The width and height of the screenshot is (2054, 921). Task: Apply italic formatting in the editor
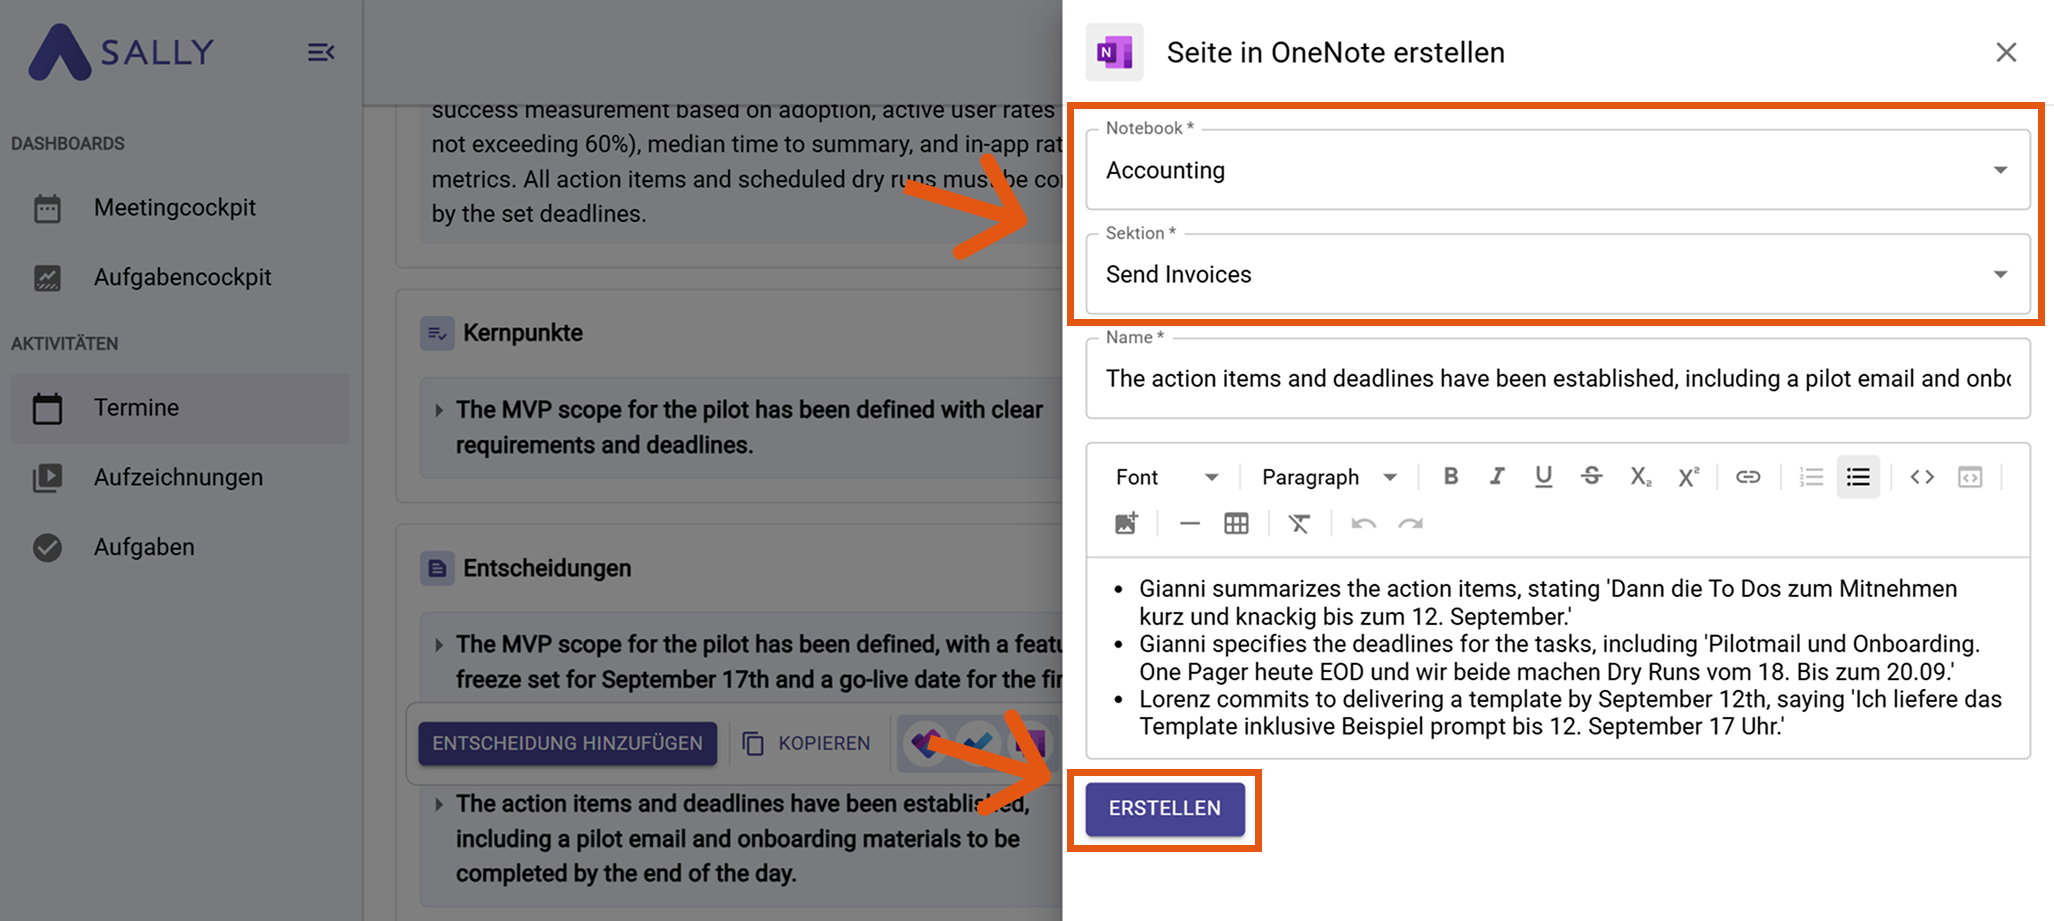[x=1497, y=477]
